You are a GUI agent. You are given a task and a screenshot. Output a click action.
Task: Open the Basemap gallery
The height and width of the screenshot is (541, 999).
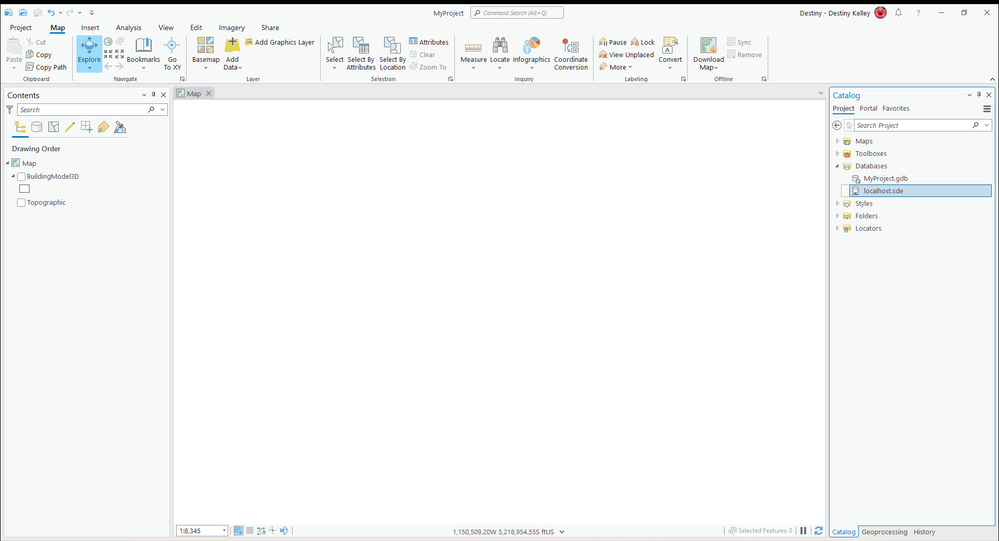coord(206,54)
